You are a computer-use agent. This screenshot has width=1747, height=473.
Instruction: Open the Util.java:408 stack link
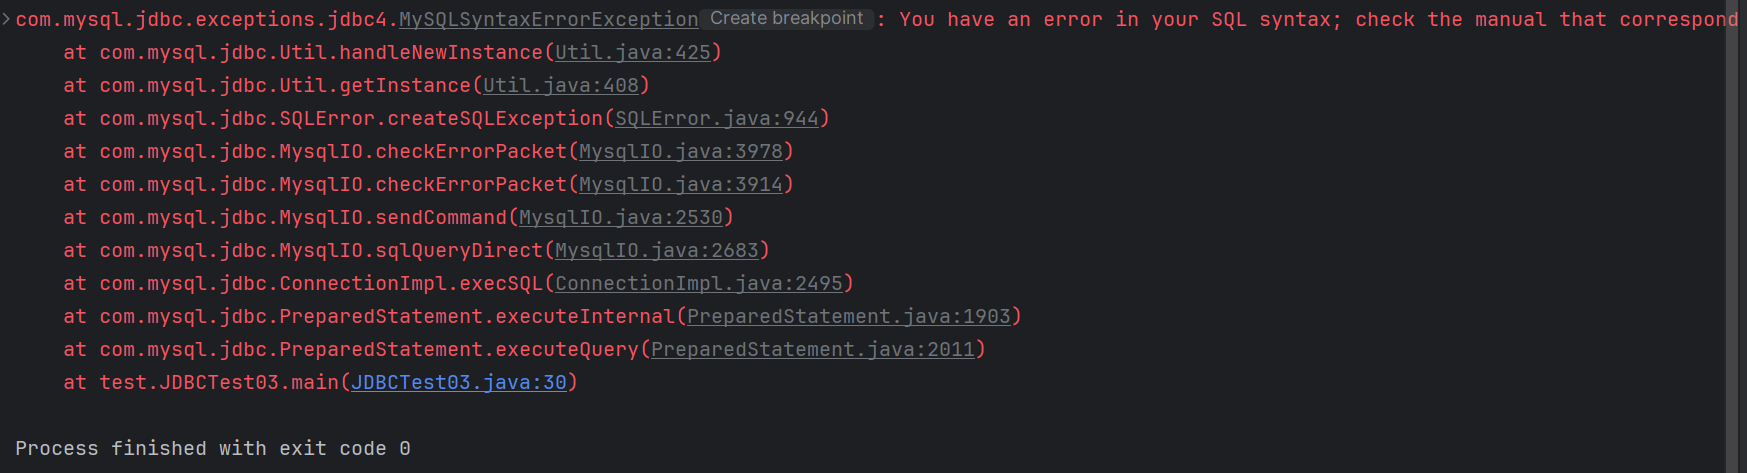[x=560, y=85]
